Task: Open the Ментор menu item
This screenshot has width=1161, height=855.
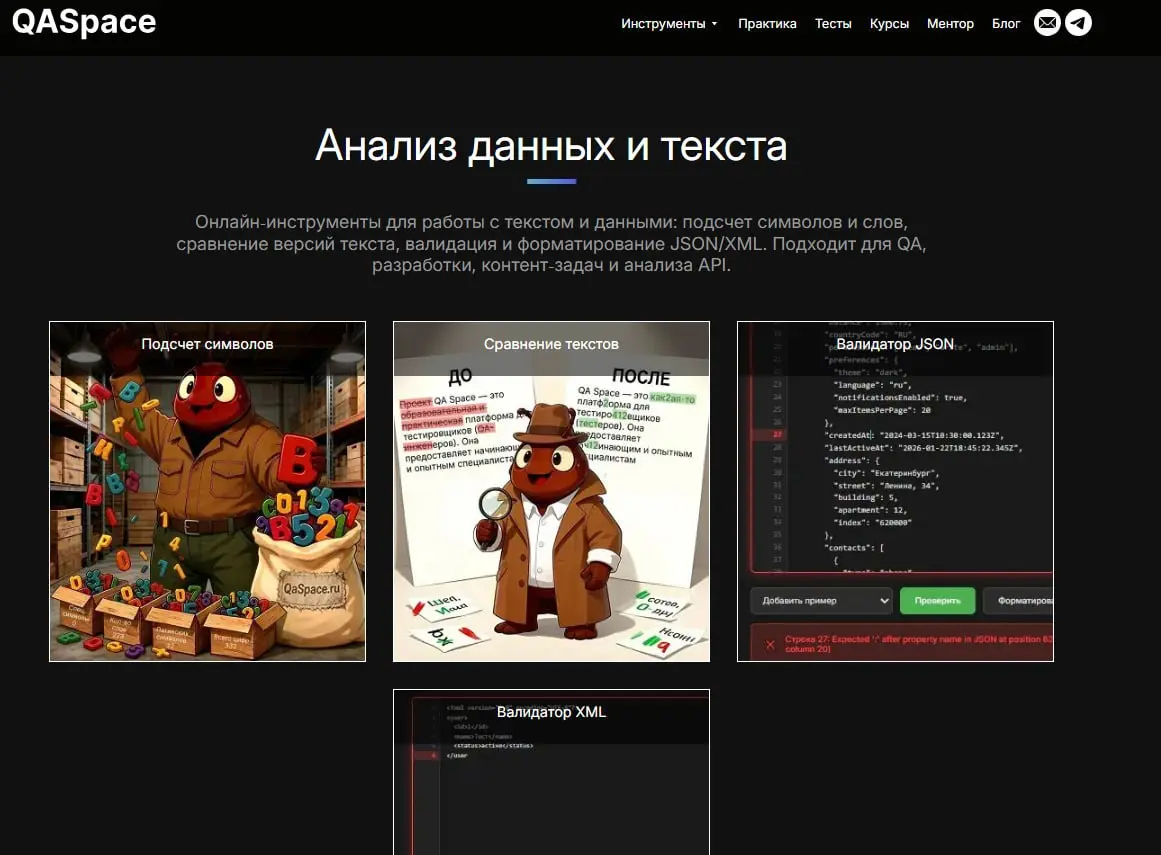Action: click(x=950, y=24)
